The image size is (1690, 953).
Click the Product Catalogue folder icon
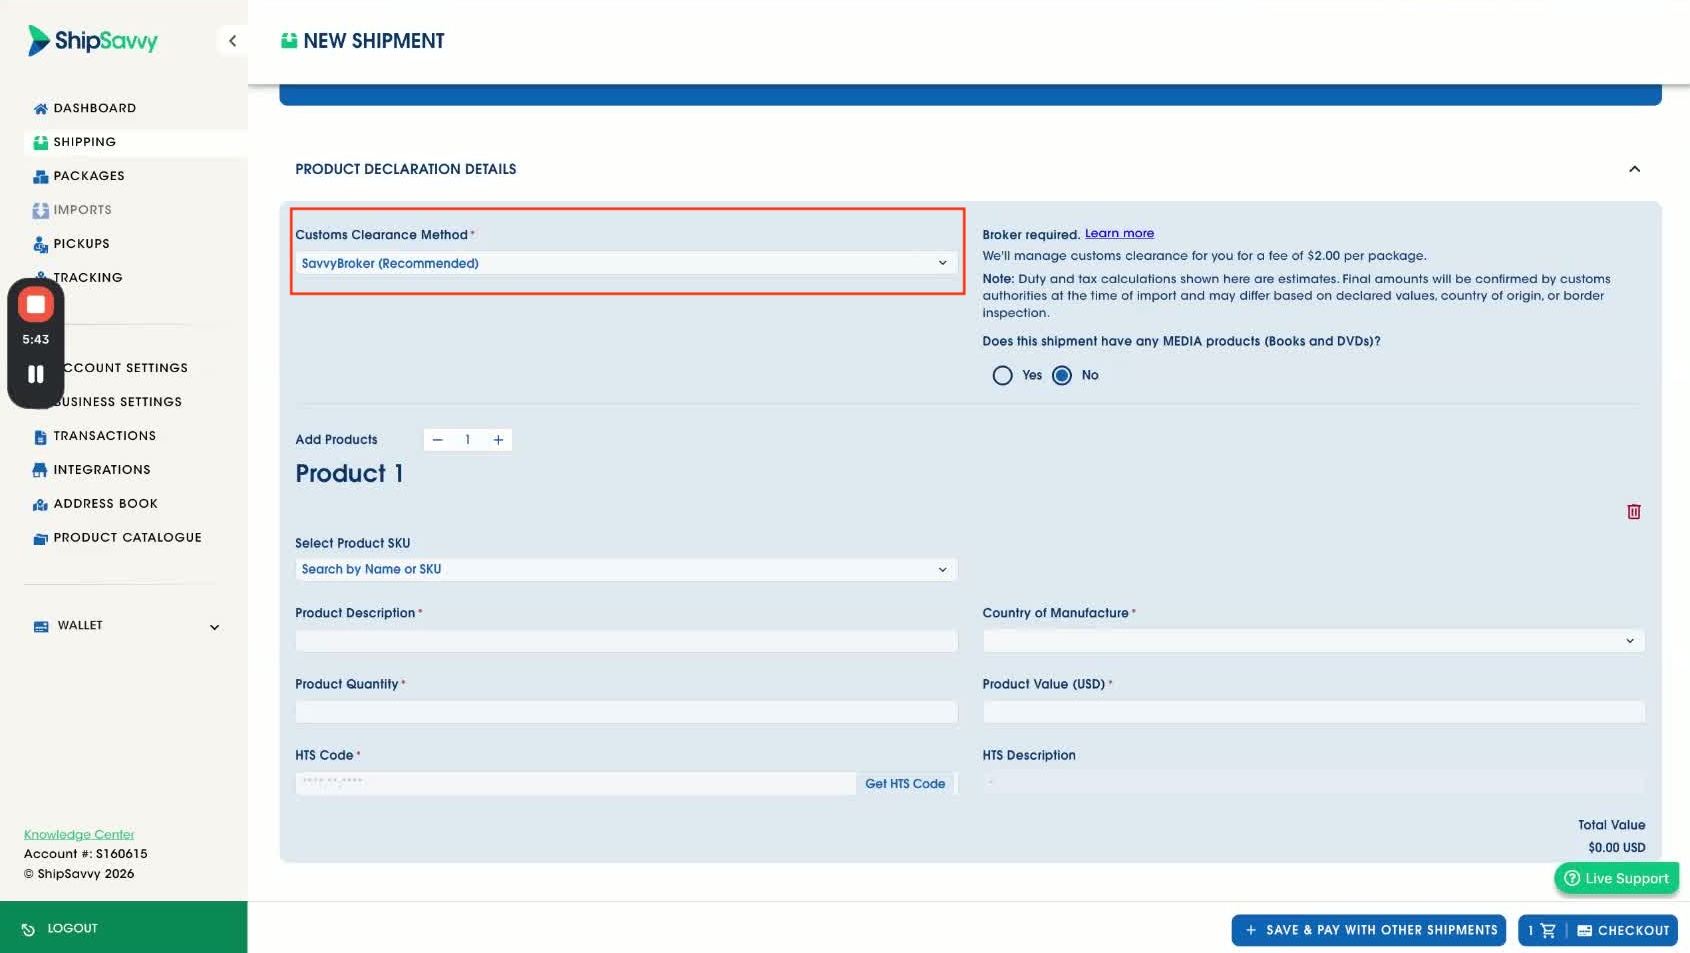coord(40,538)
